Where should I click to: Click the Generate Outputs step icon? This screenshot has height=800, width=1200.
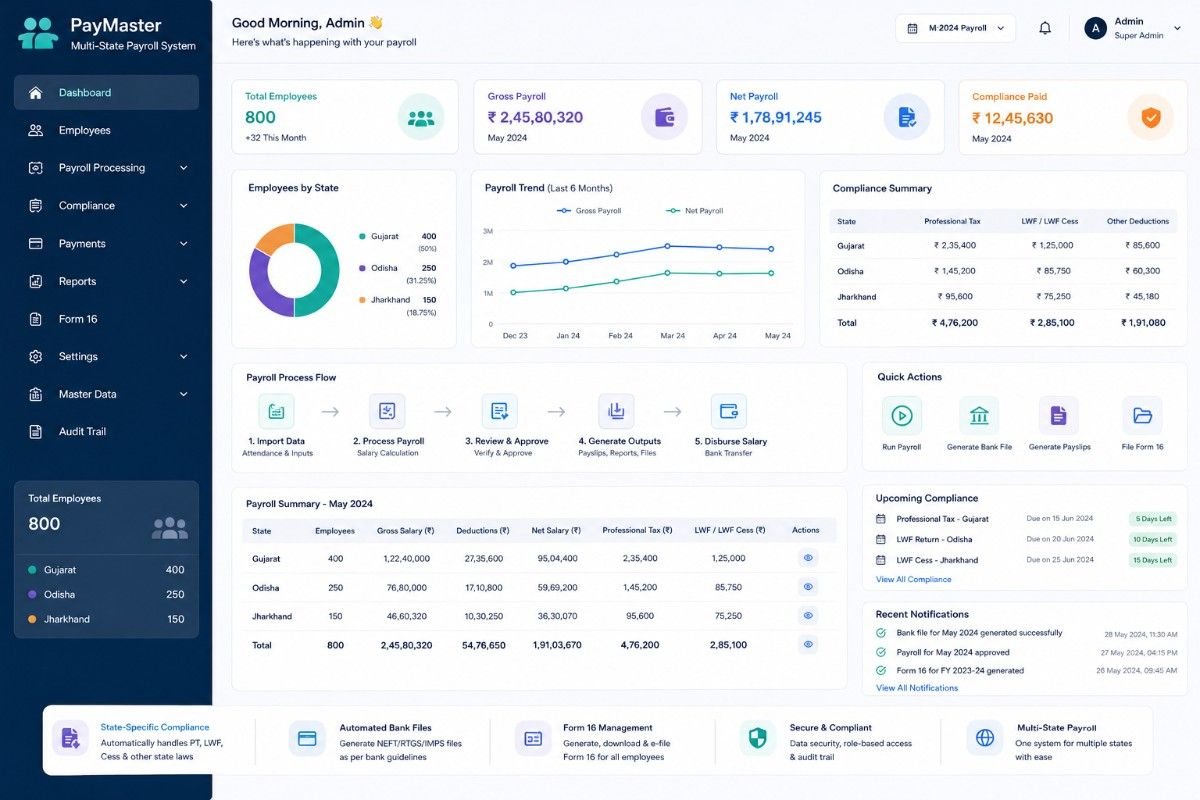tap(616, 411)
